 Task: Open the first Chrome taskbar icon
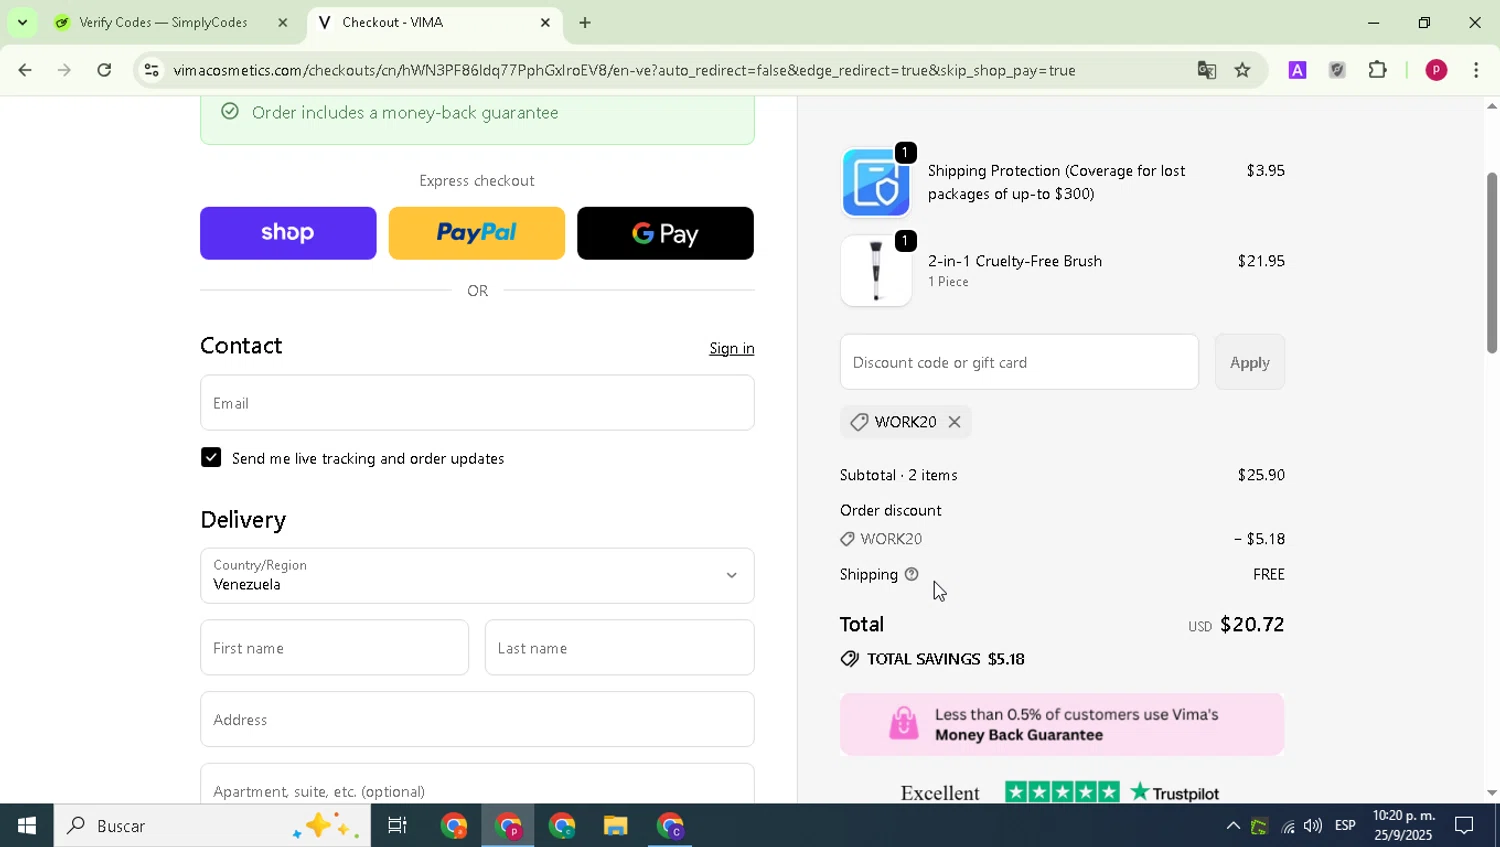[454, 826]
